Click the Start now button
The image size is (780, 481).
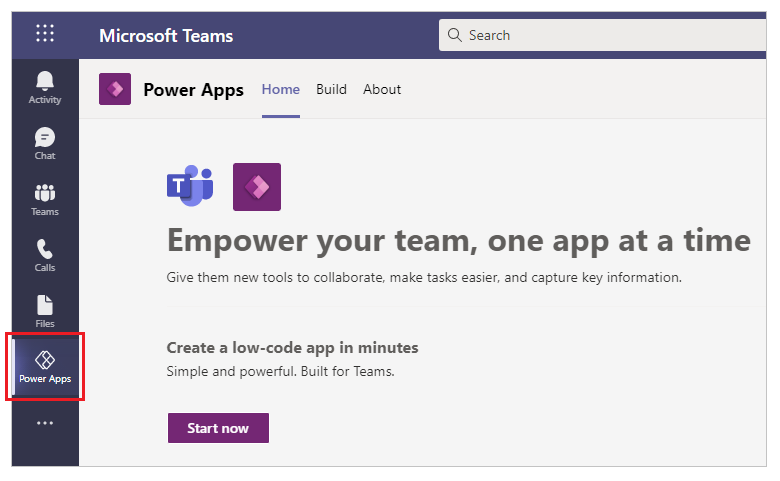(x=218, y=428)
